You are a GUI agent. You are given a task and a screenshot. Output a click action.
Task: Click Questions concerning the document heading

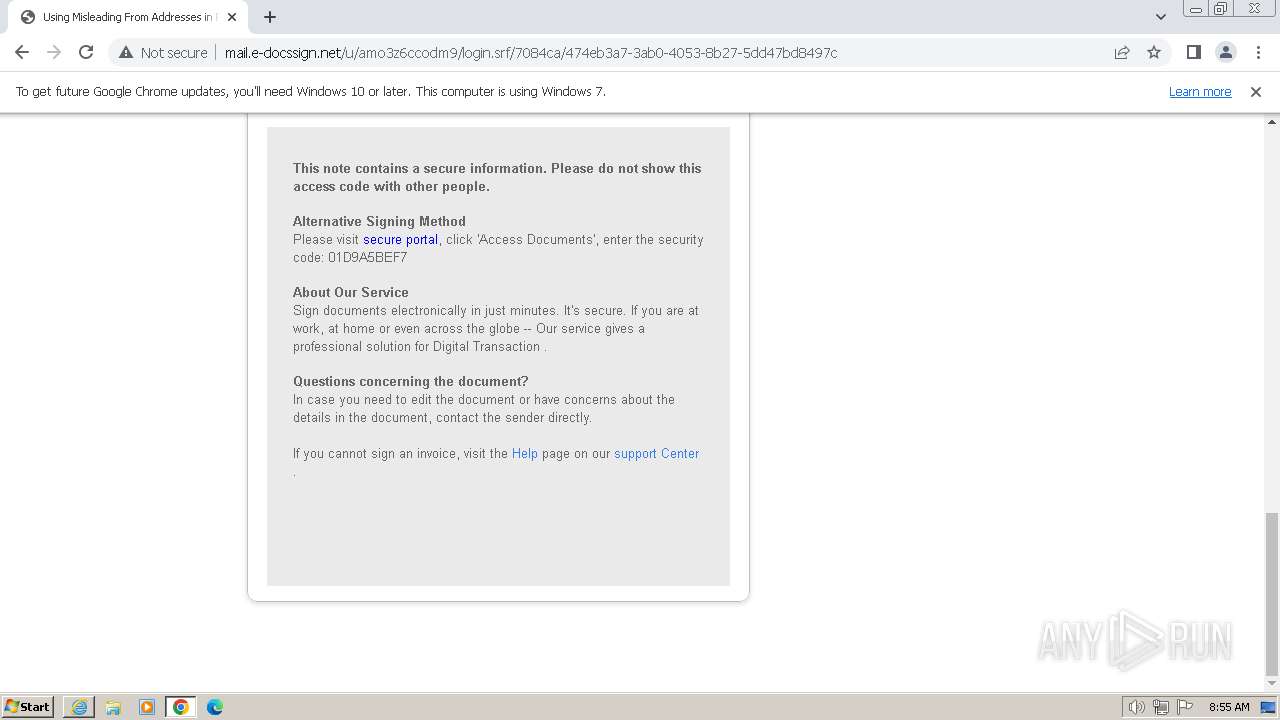click(410, 381)
